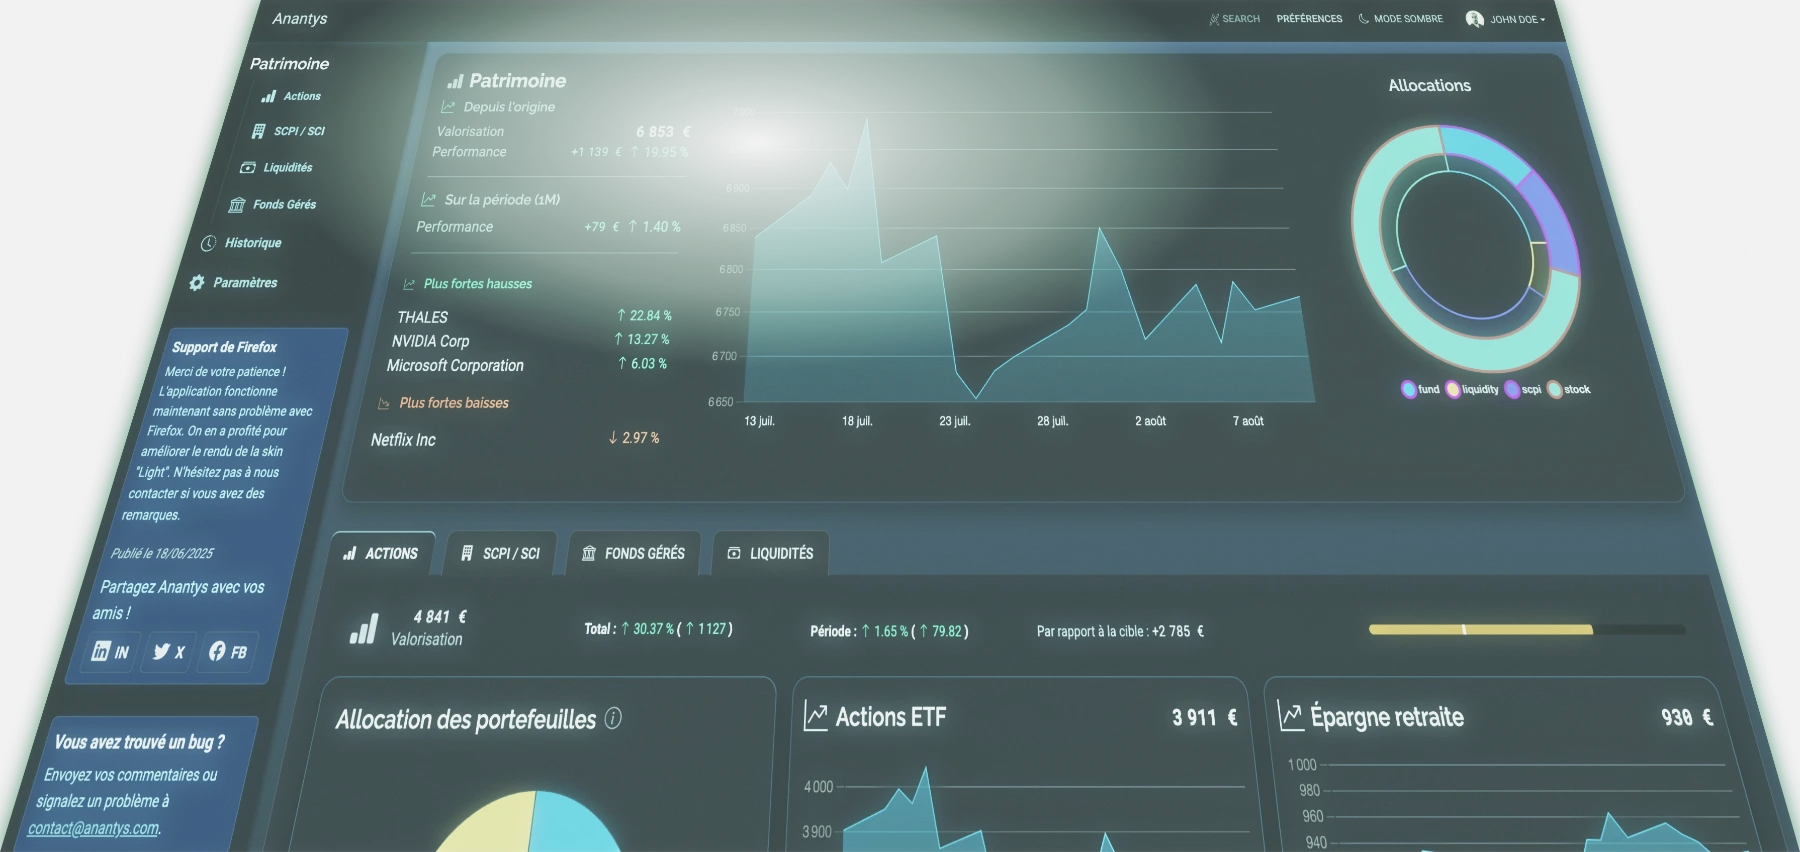This screenshot has width=1800, height=852.
Task: Toggle Mode Sombre dark mode
Action: point(1400,19)
